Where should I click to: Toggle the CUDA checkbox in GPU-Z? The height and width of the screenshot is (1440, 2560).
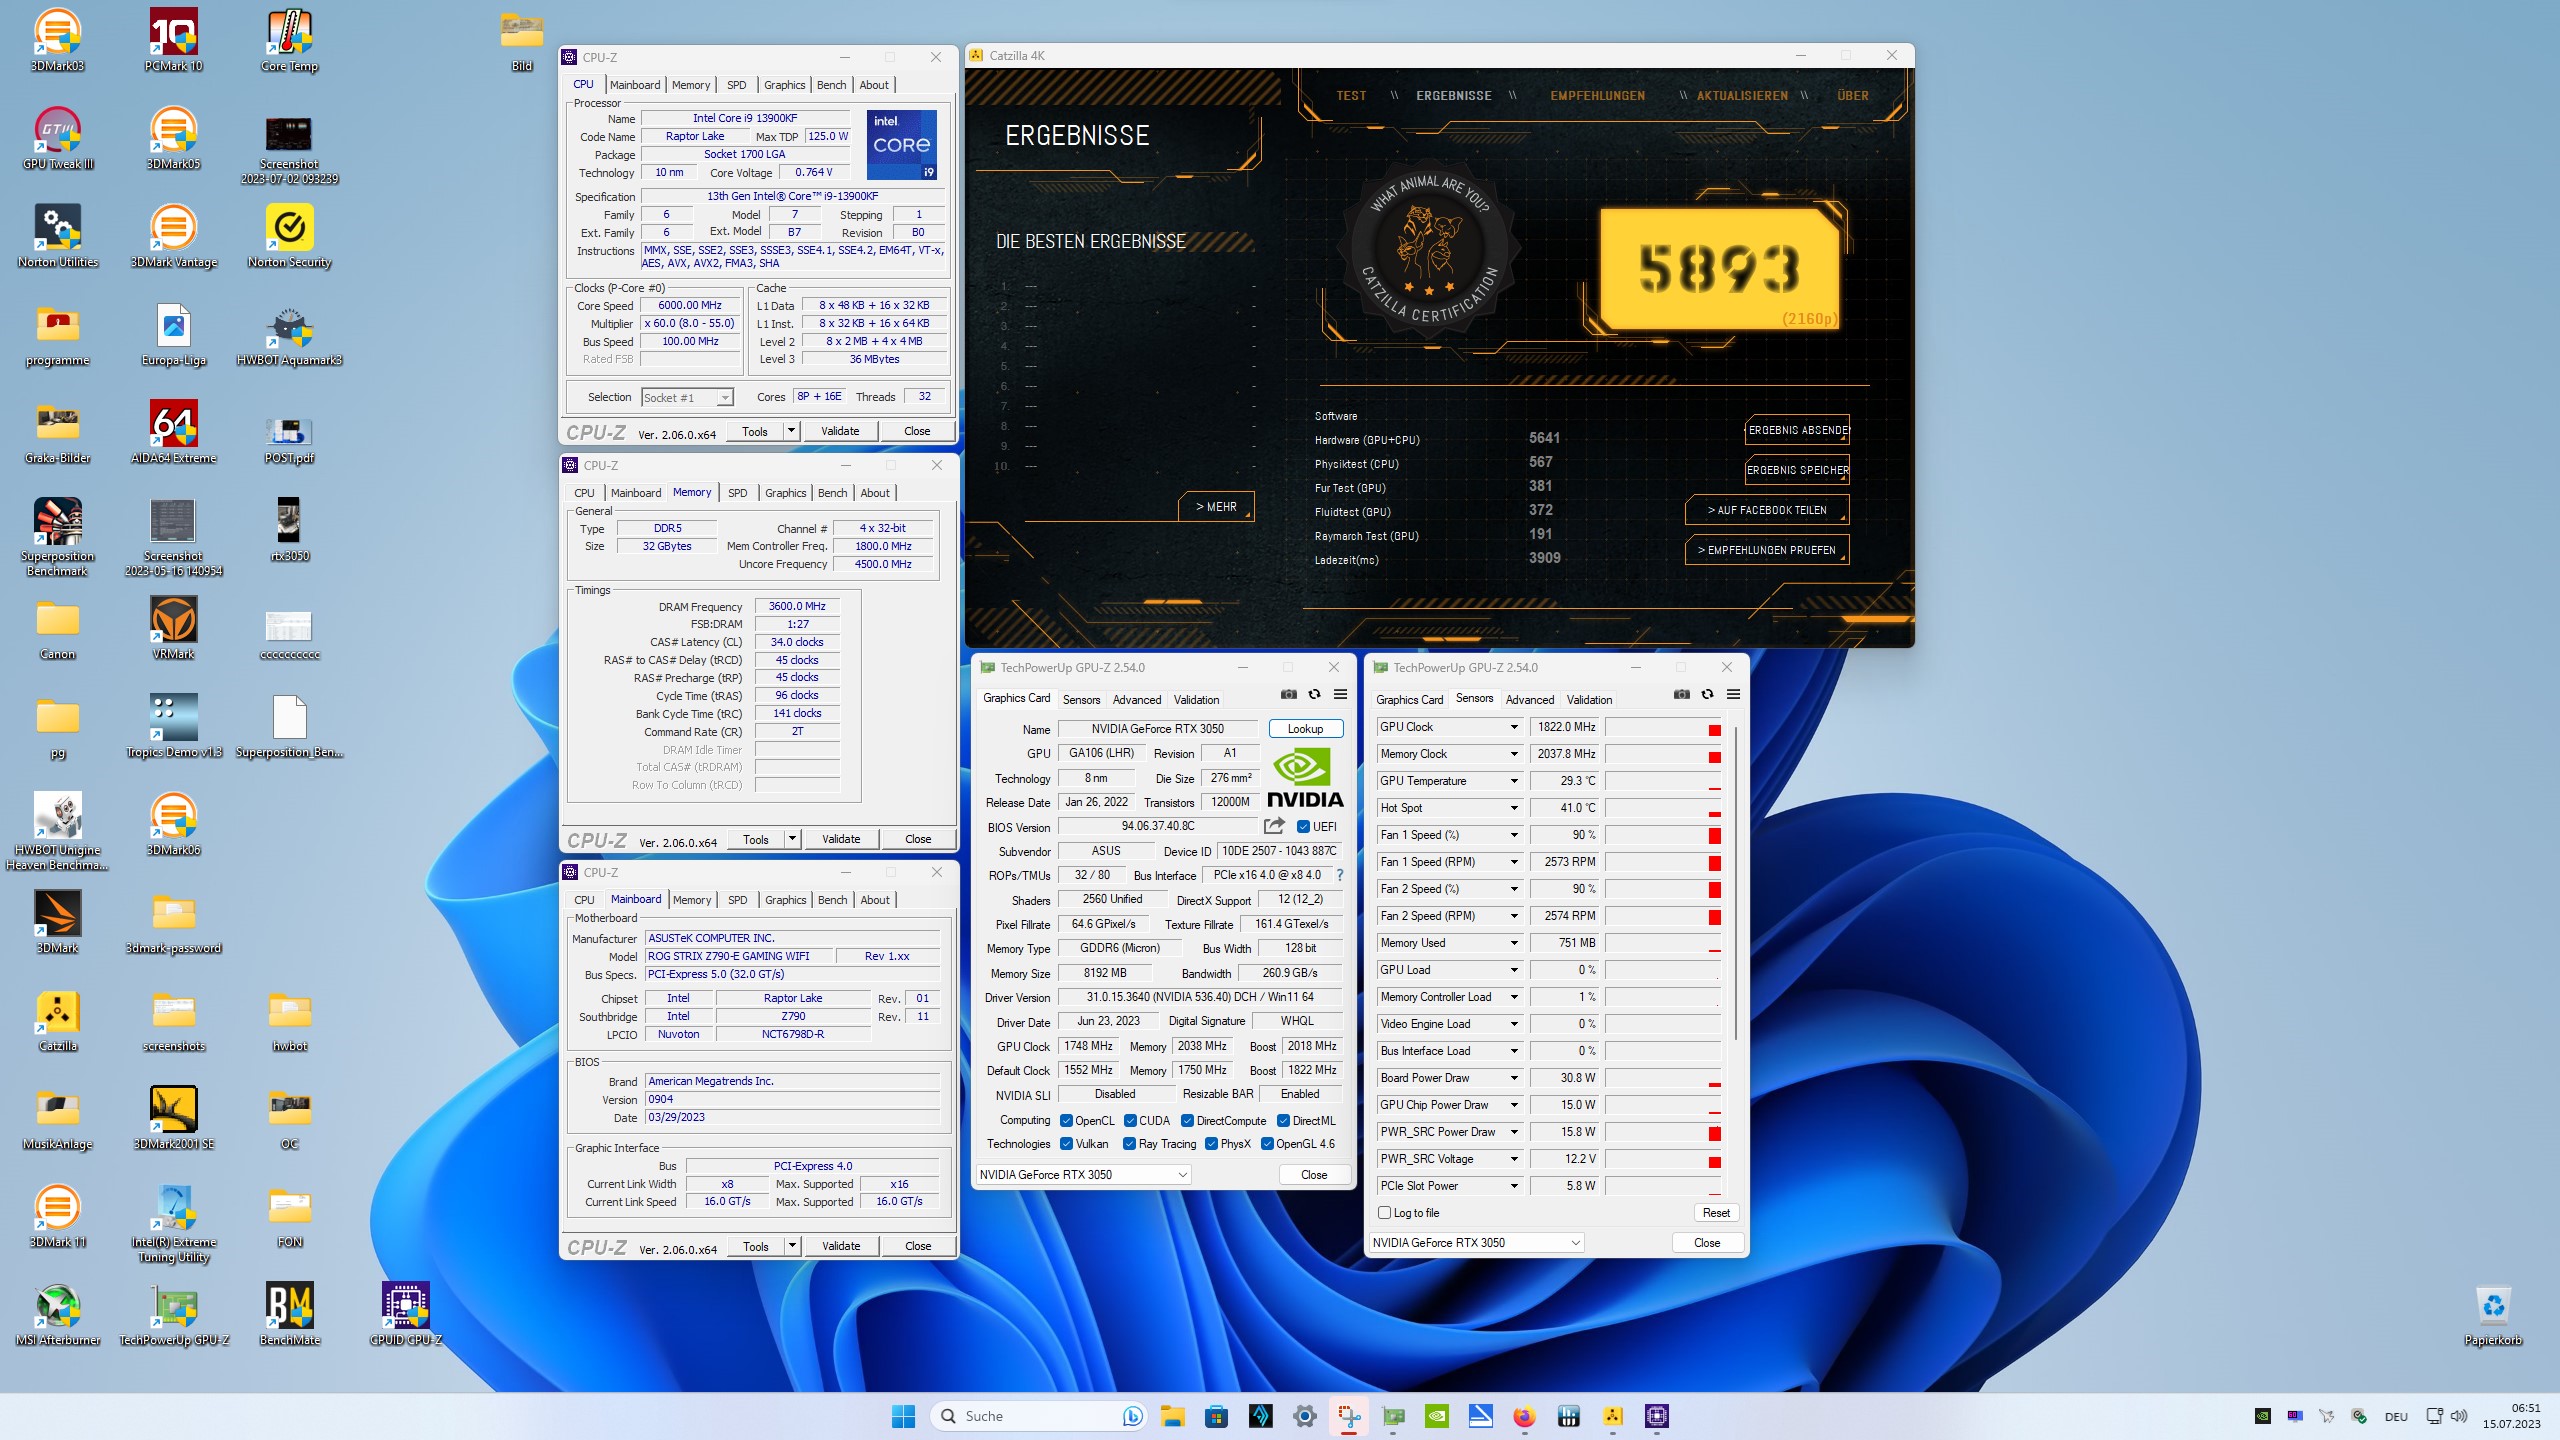point(1130,1121)
